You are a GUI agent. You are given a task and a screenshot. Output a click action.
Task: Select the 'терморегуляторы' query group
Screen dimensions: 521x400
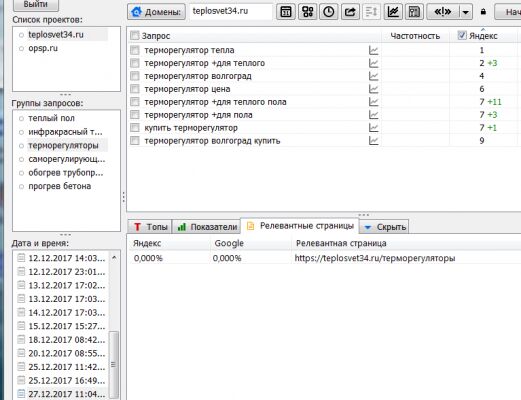(63, 146)
